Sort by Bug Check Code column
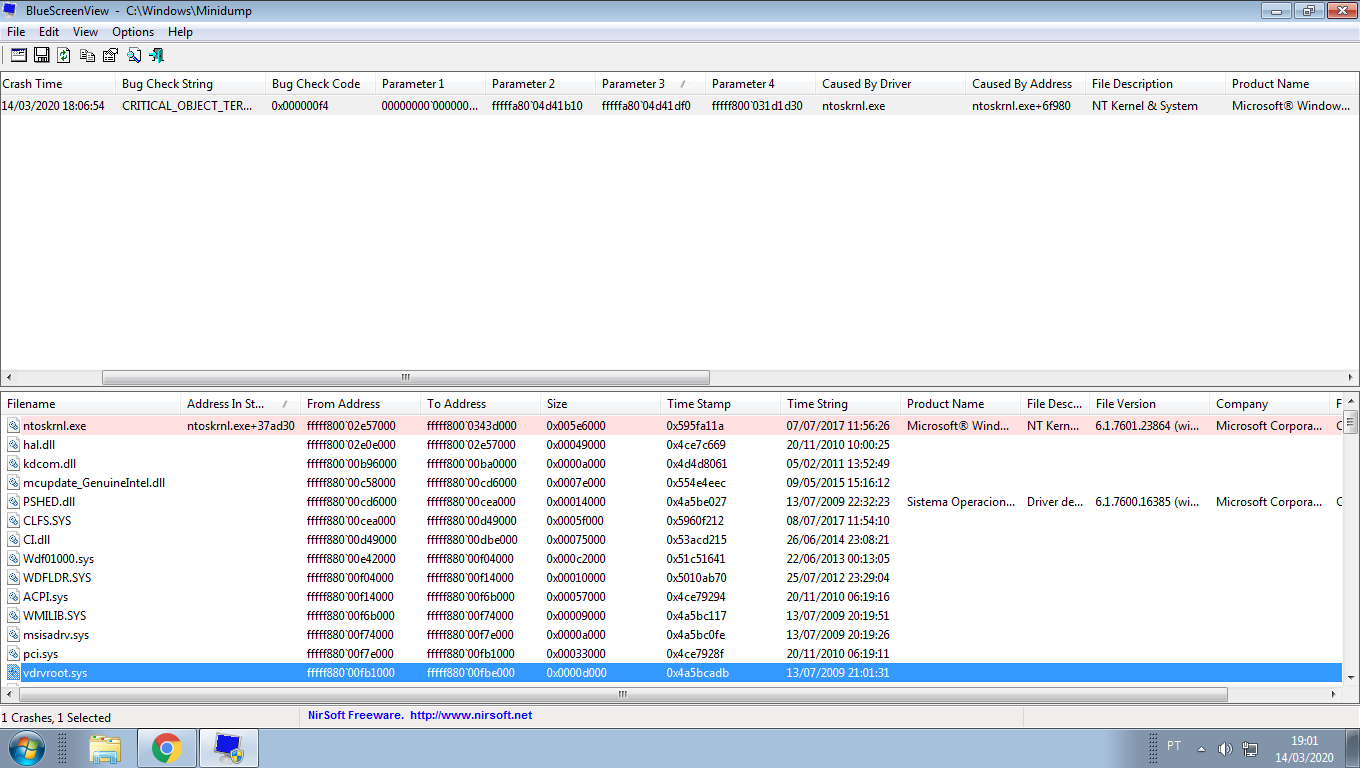This screenshot has height=768, width=1360. [321, 84]
